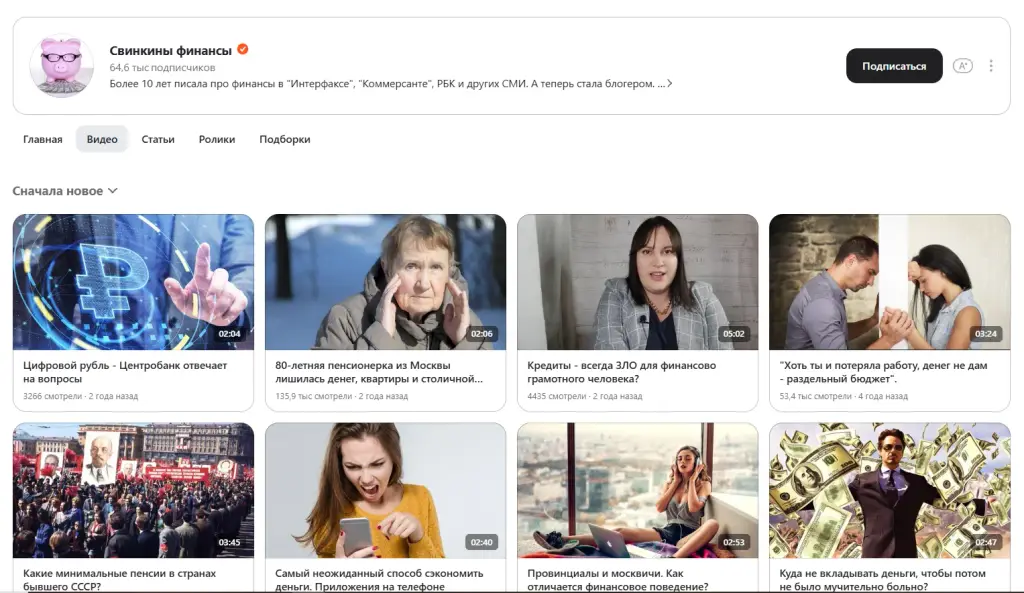This screenshot has width=1024, height=593.
Task: Click the Свинкины финансы channel name
Action: (170, 50)
